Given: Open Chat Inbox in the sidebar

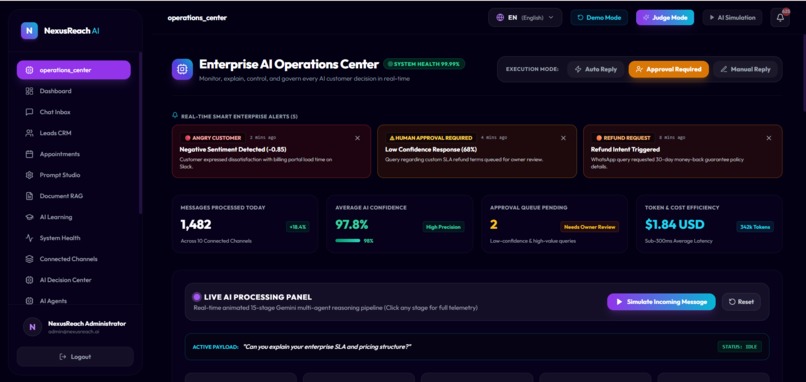Looking at the screenshot, I should (74, 112).
